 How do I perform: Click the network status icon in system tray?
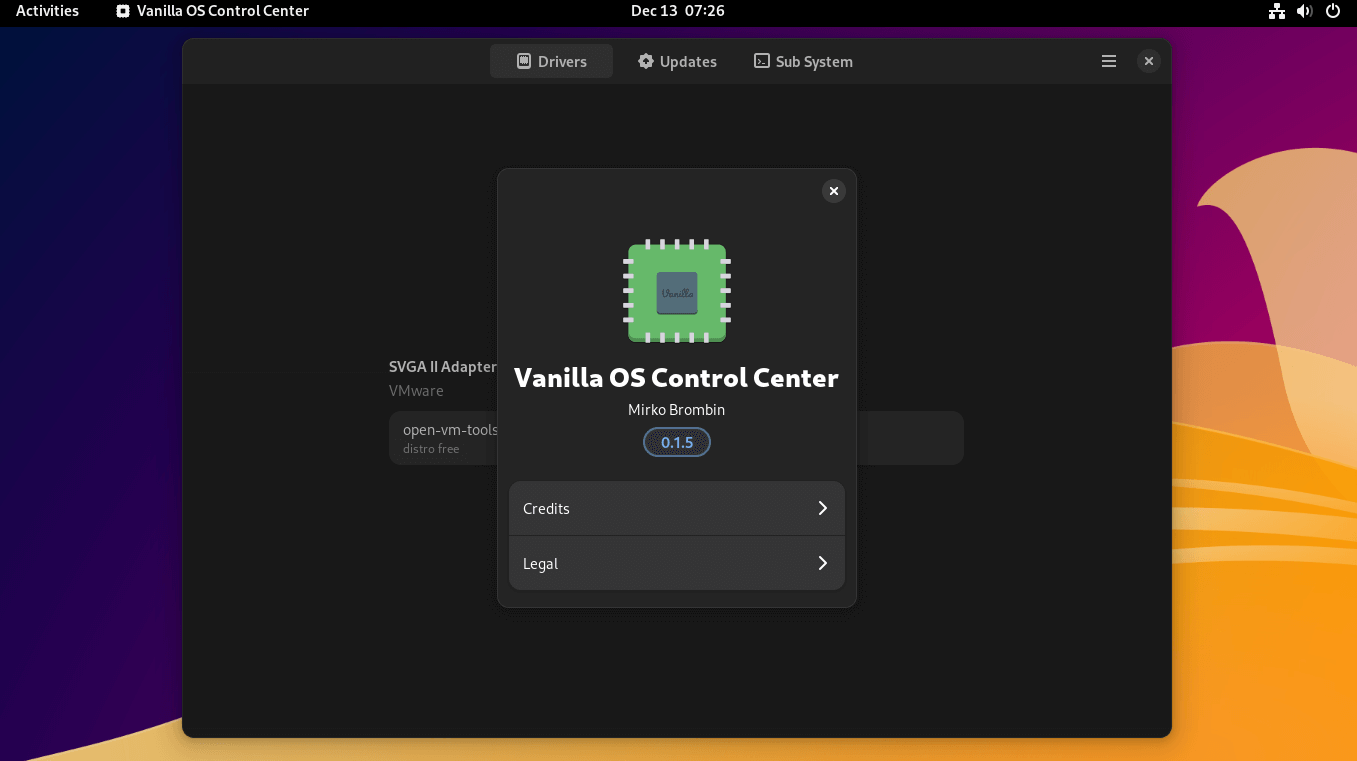click(1276, 11)
